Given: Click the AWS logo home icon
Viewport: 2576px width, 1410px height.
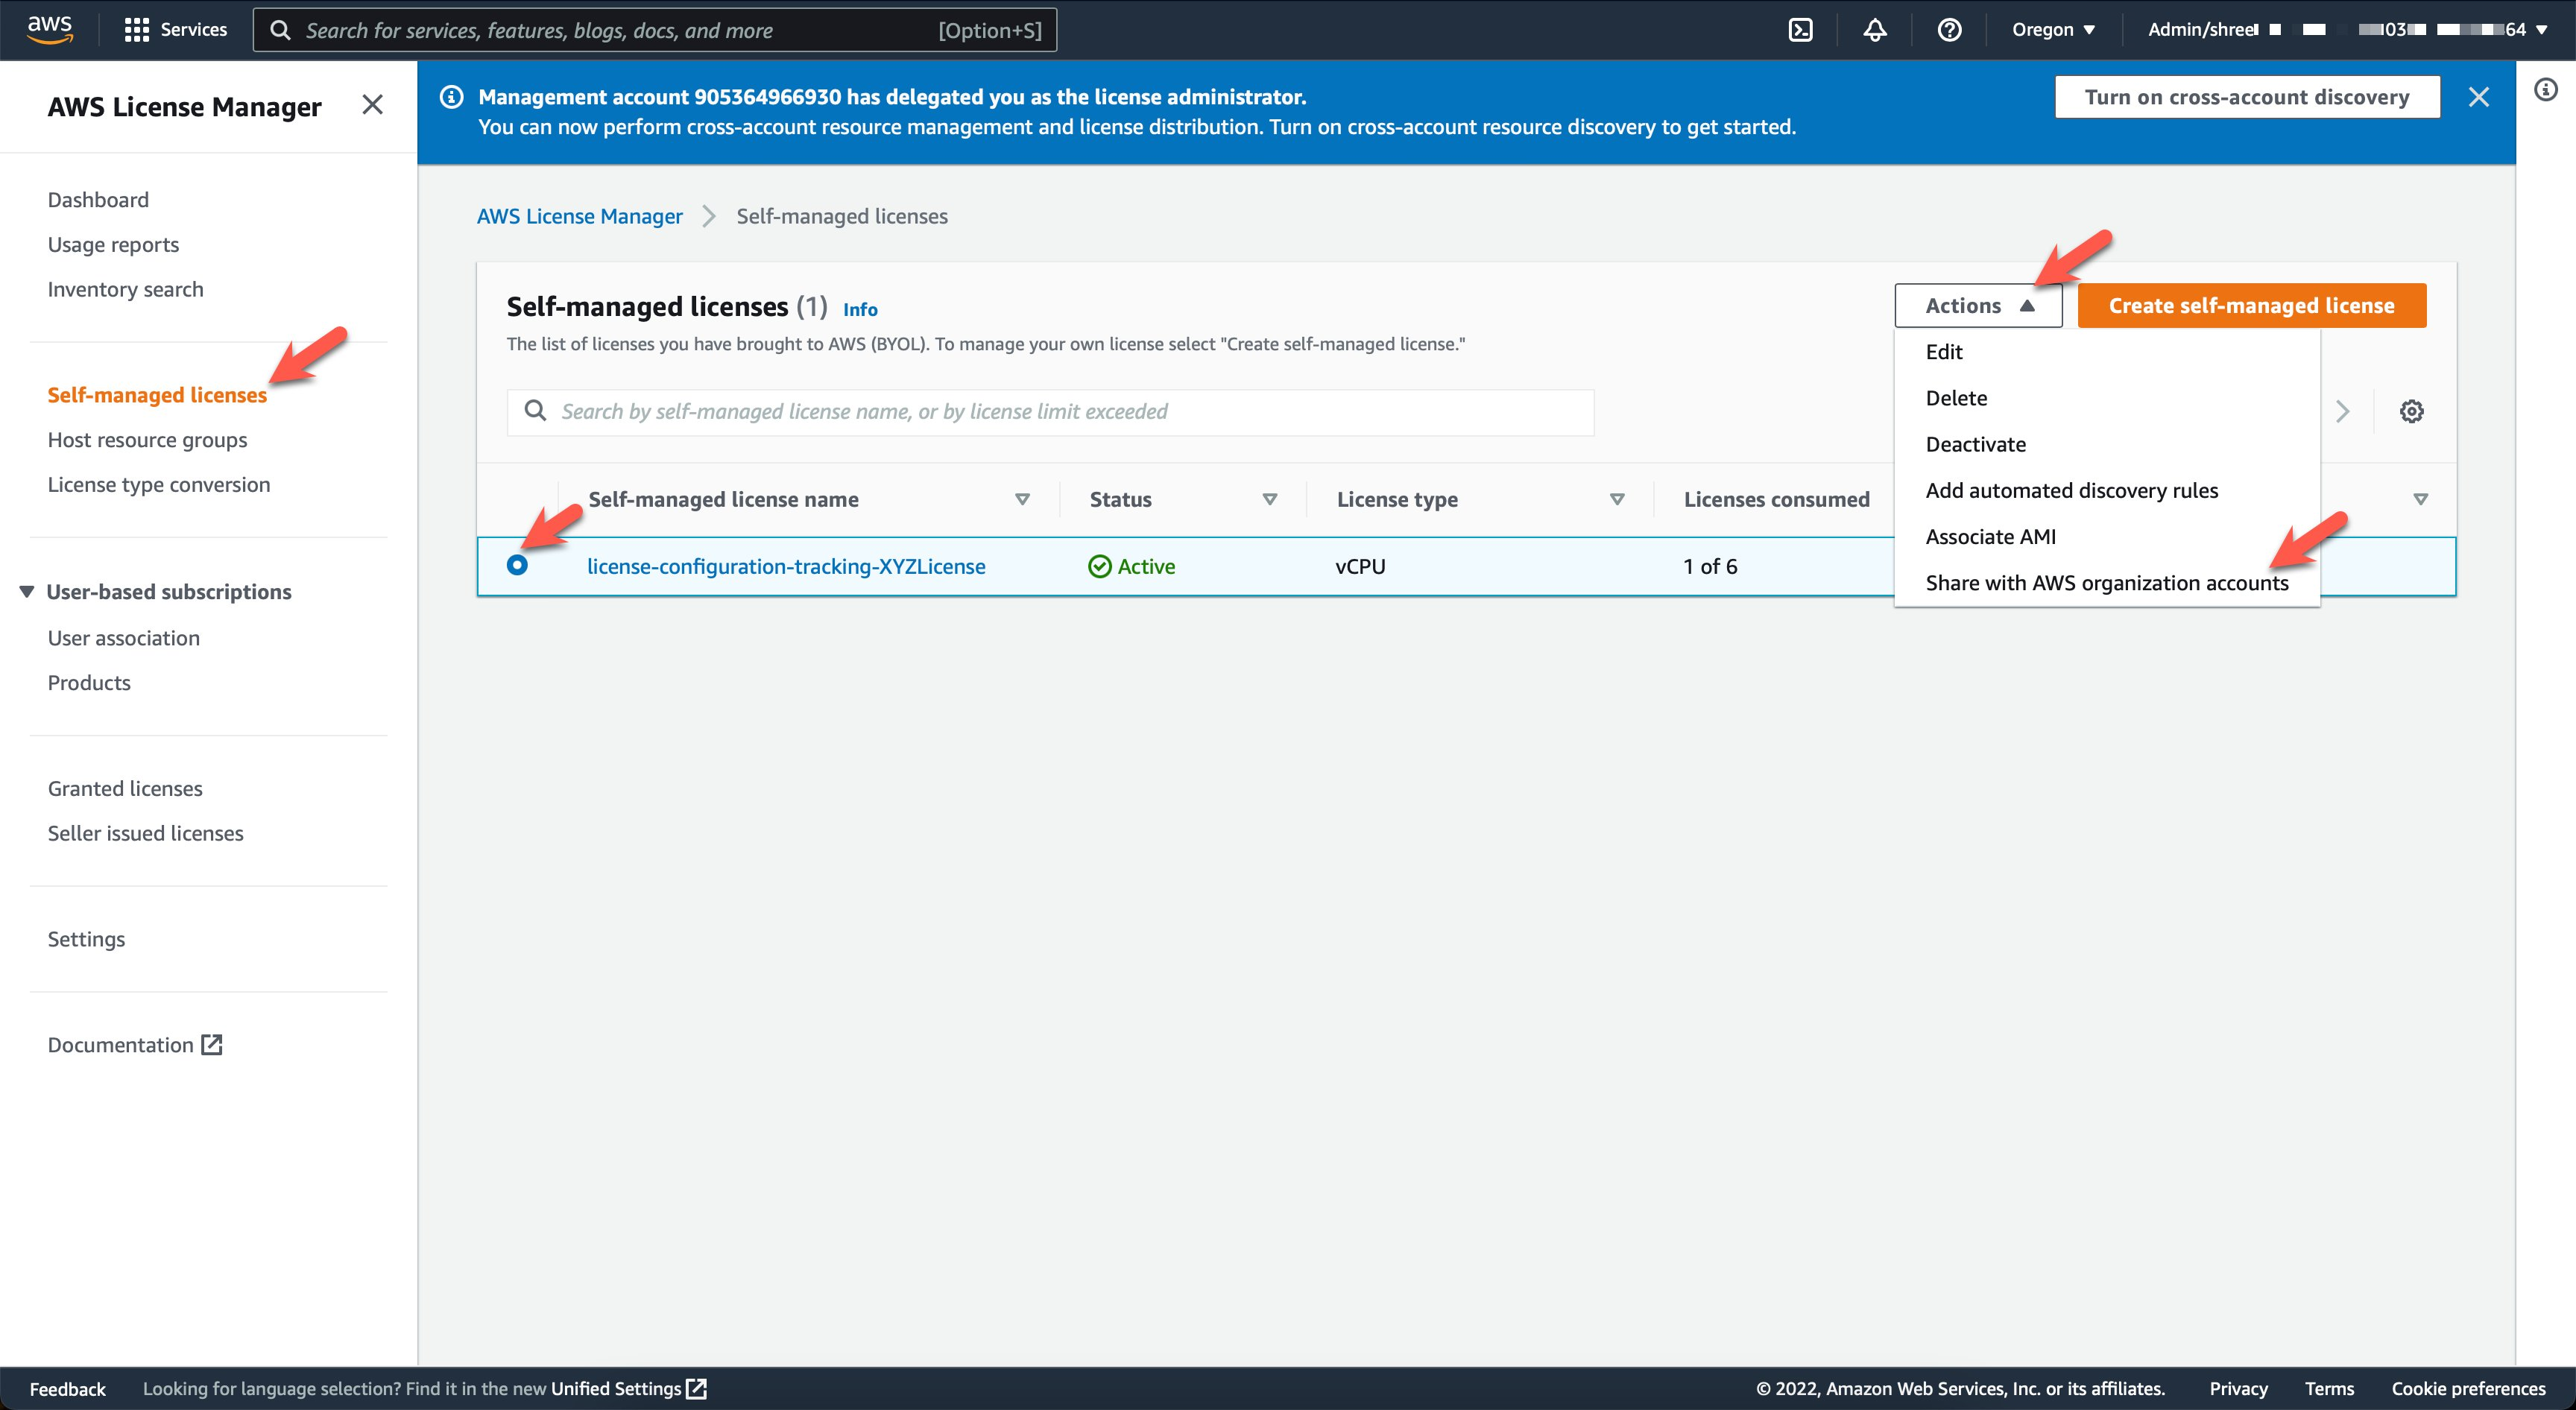Looking at the screenshot, I should point(48,29).
